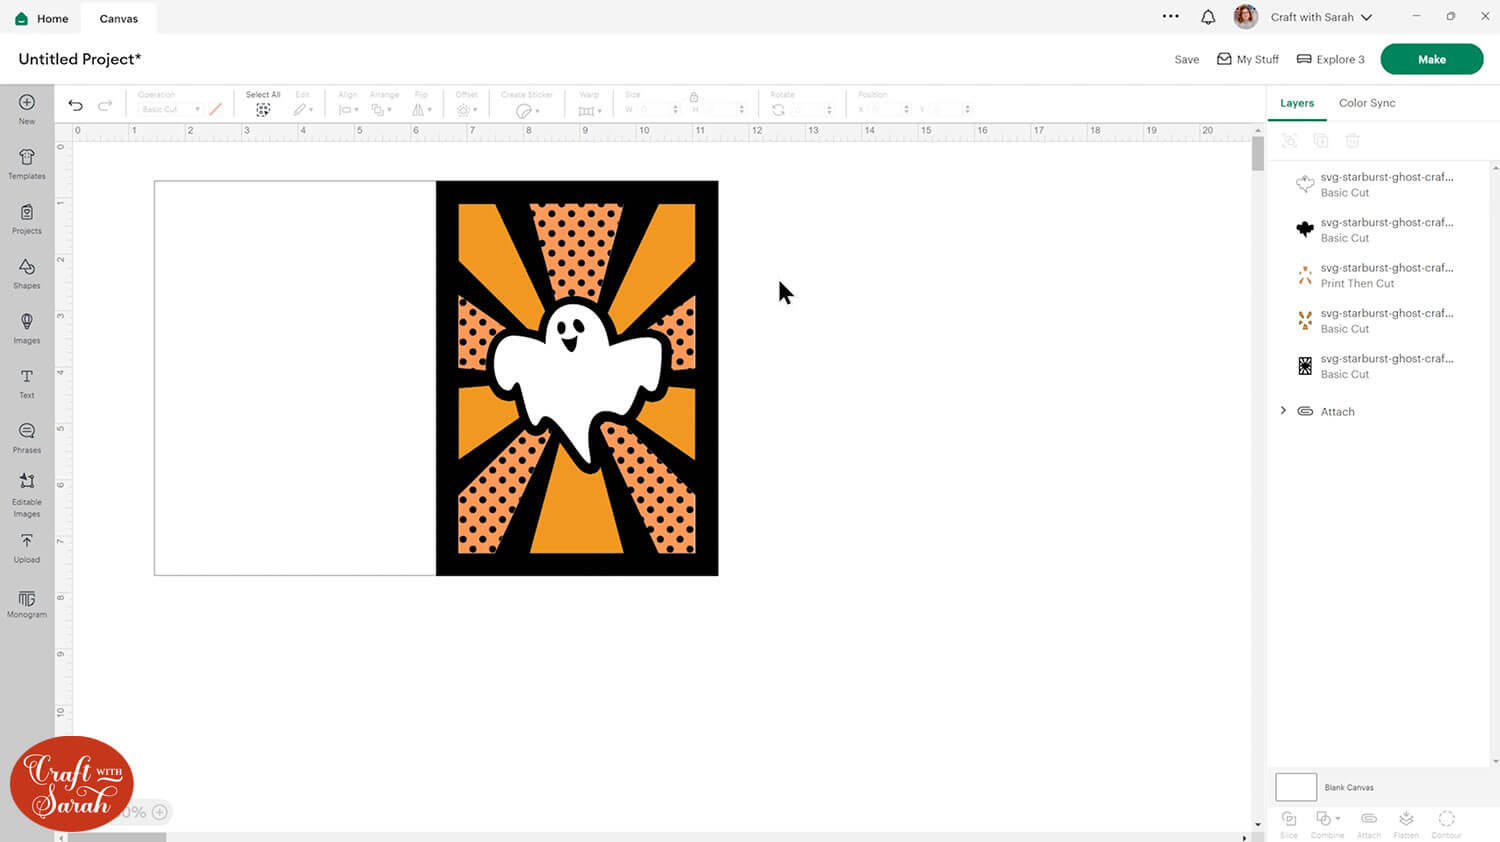
Task: Switch to the Home tab
Action: click(42, 18)
